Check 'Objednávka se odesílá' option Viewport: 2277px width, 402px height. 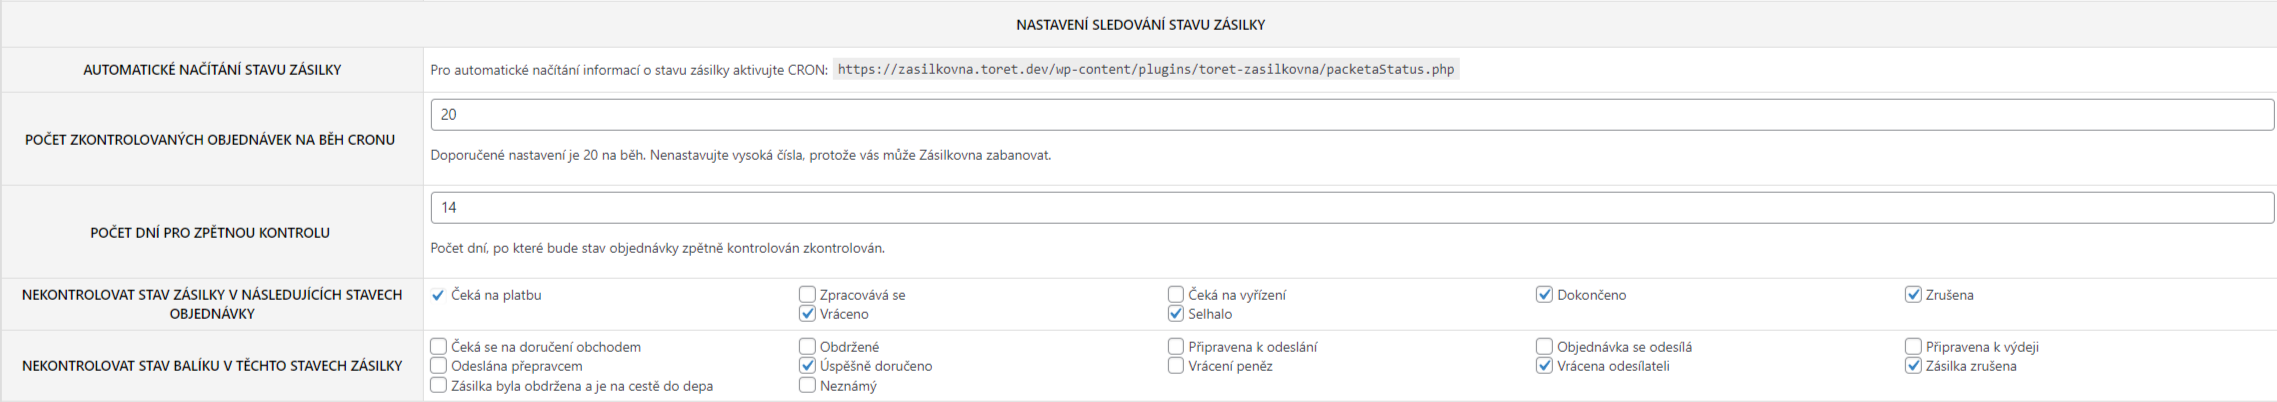coord(1545,347)
